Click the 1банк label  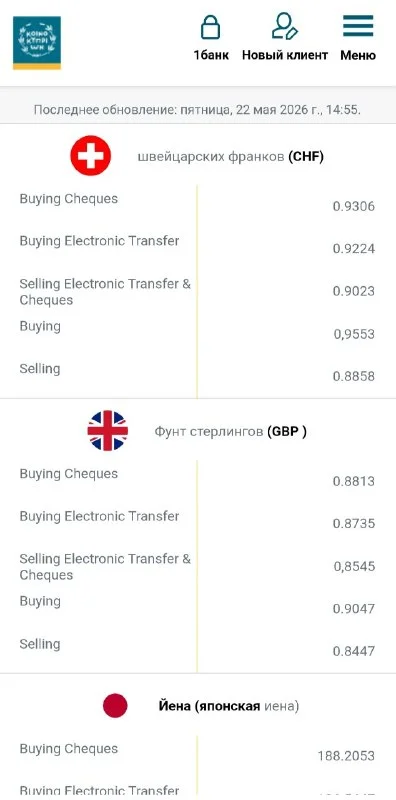(x=211, y=55)
